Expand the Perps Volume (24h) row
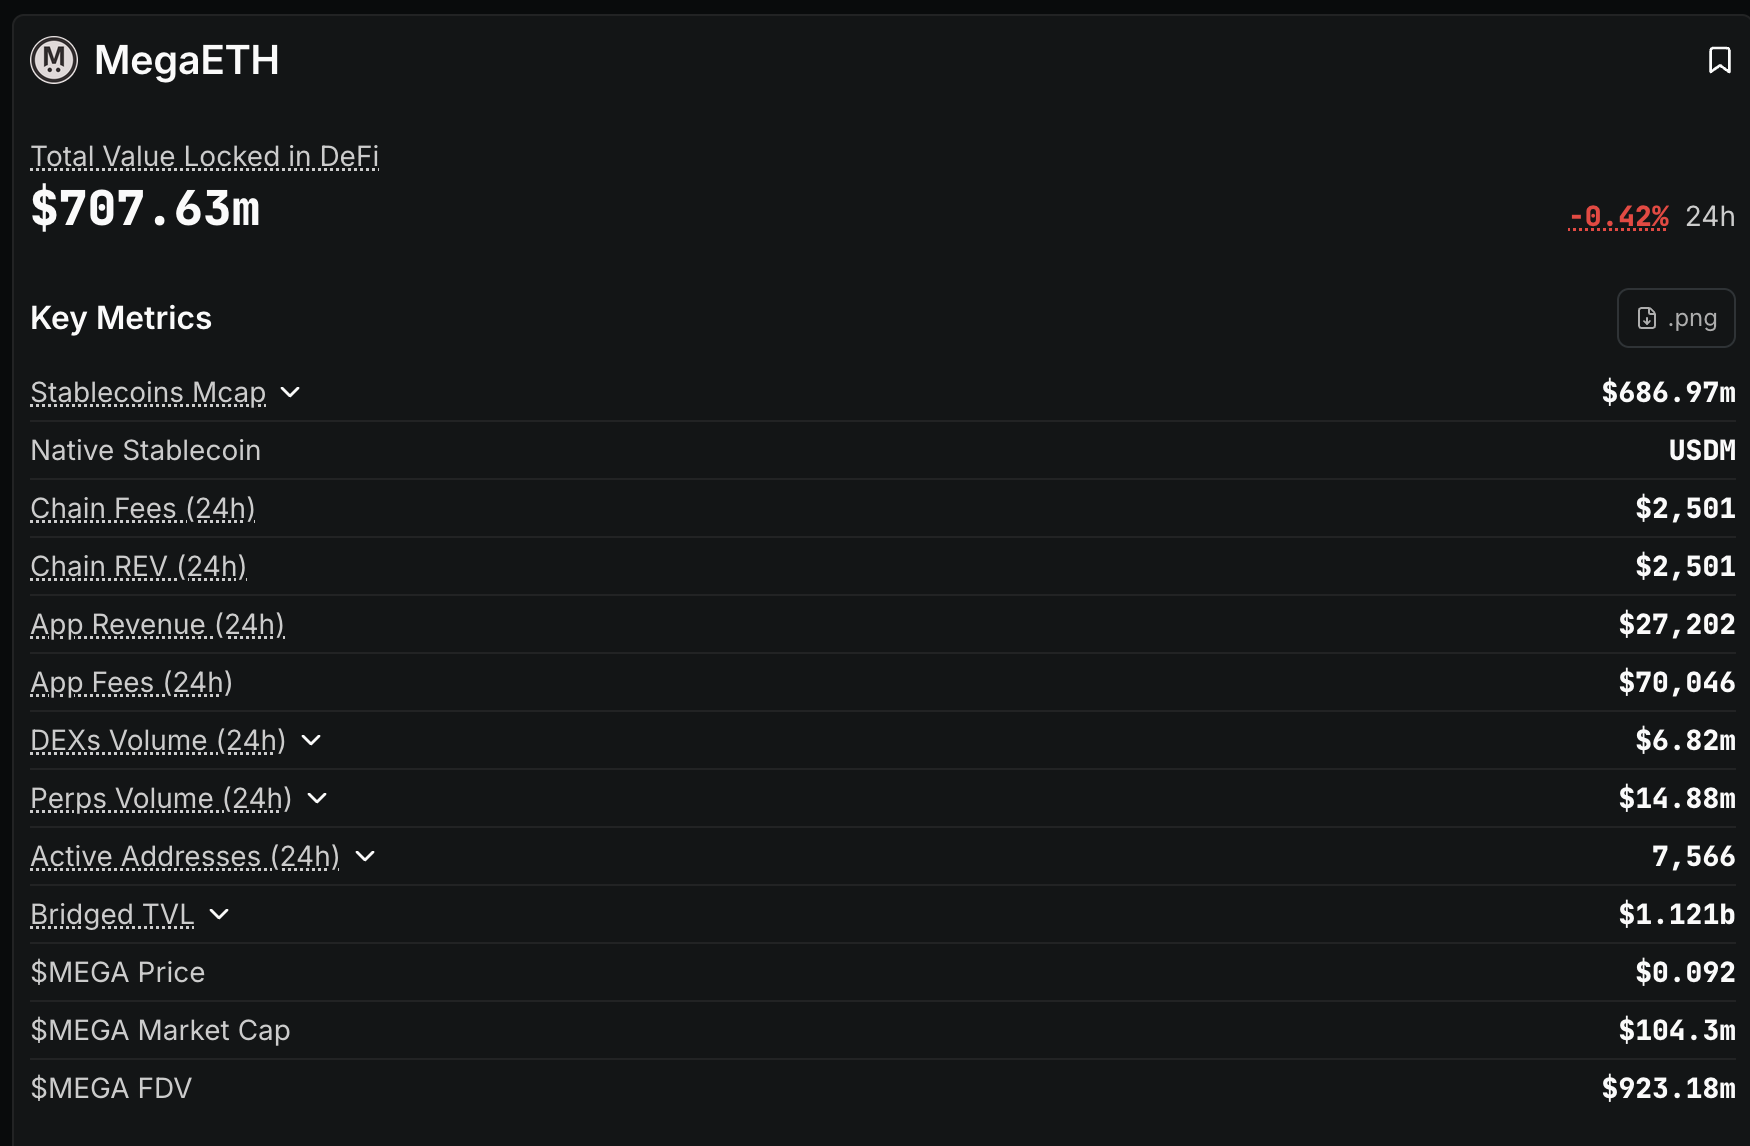 [317, 798]
